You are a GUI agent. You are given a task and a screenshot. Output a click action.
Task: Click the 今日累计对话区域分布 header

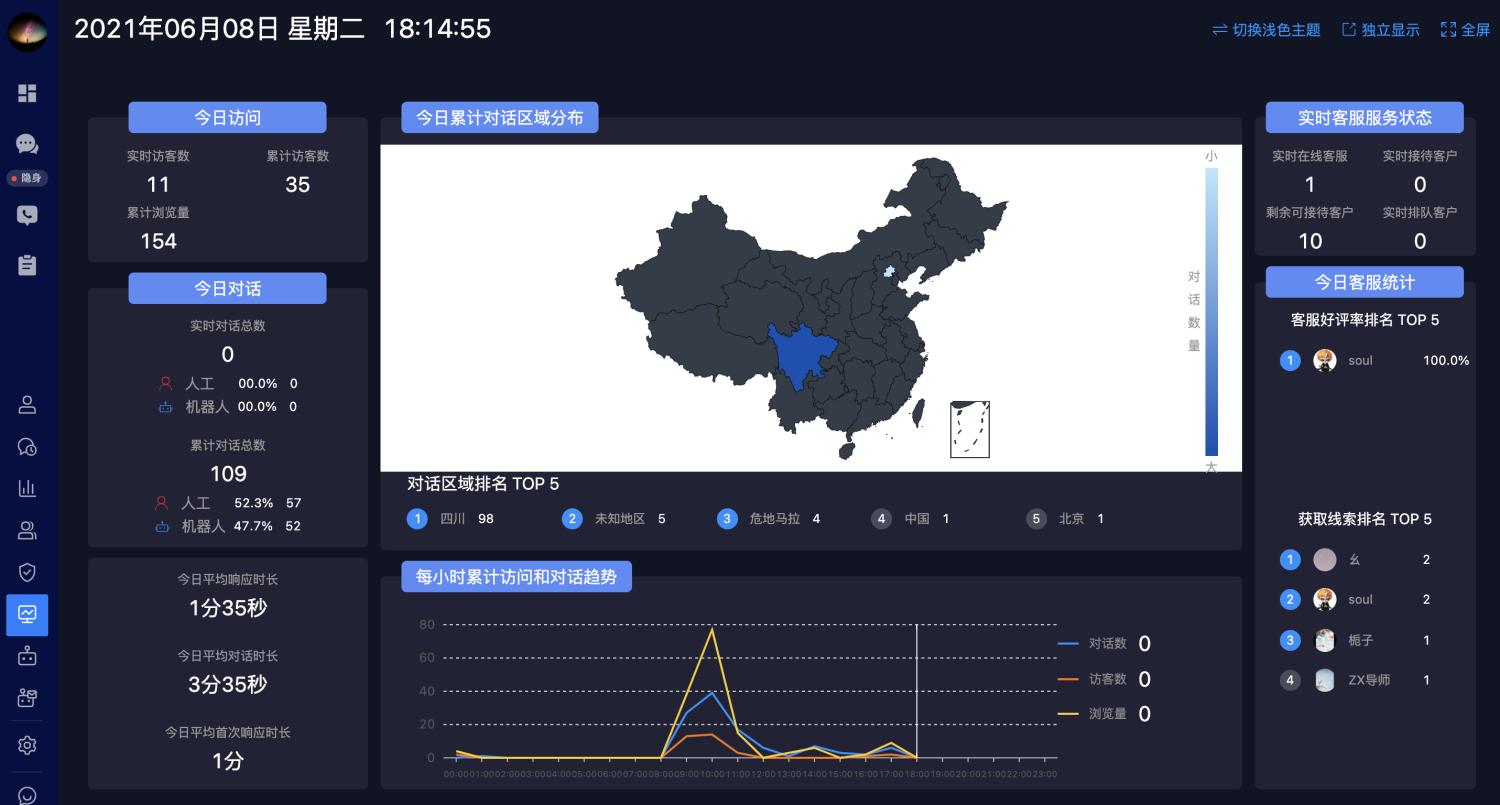point(500,117)
